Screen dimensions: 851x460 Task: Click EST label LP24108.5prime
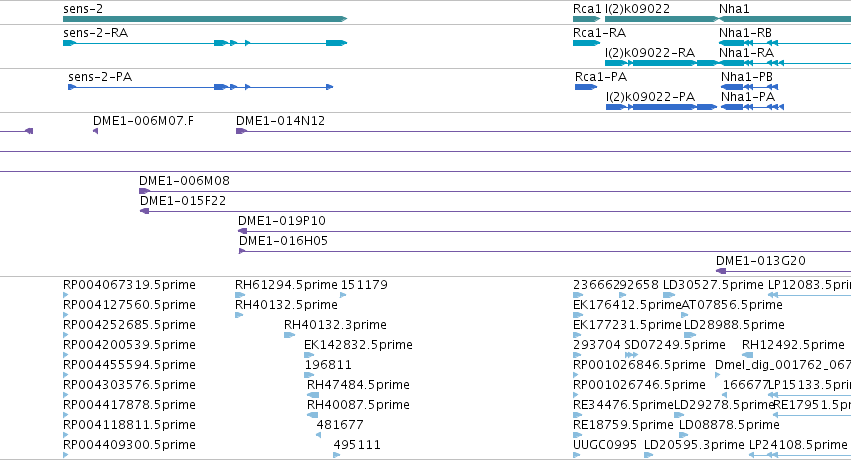(798, 445)
